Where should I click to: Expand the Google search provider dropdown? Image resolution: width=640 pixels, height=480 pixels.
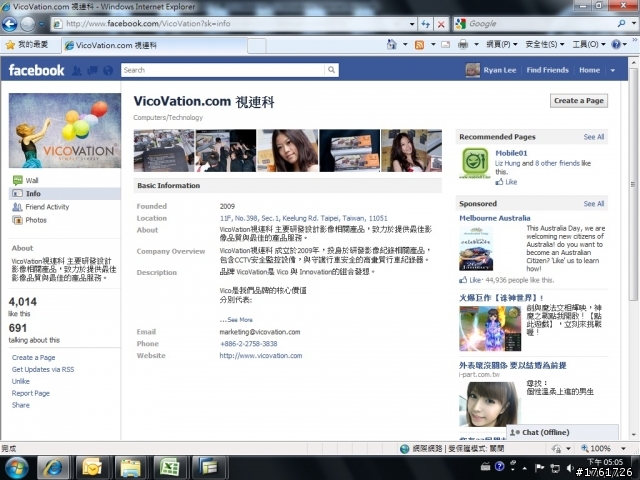pos(633,24)
